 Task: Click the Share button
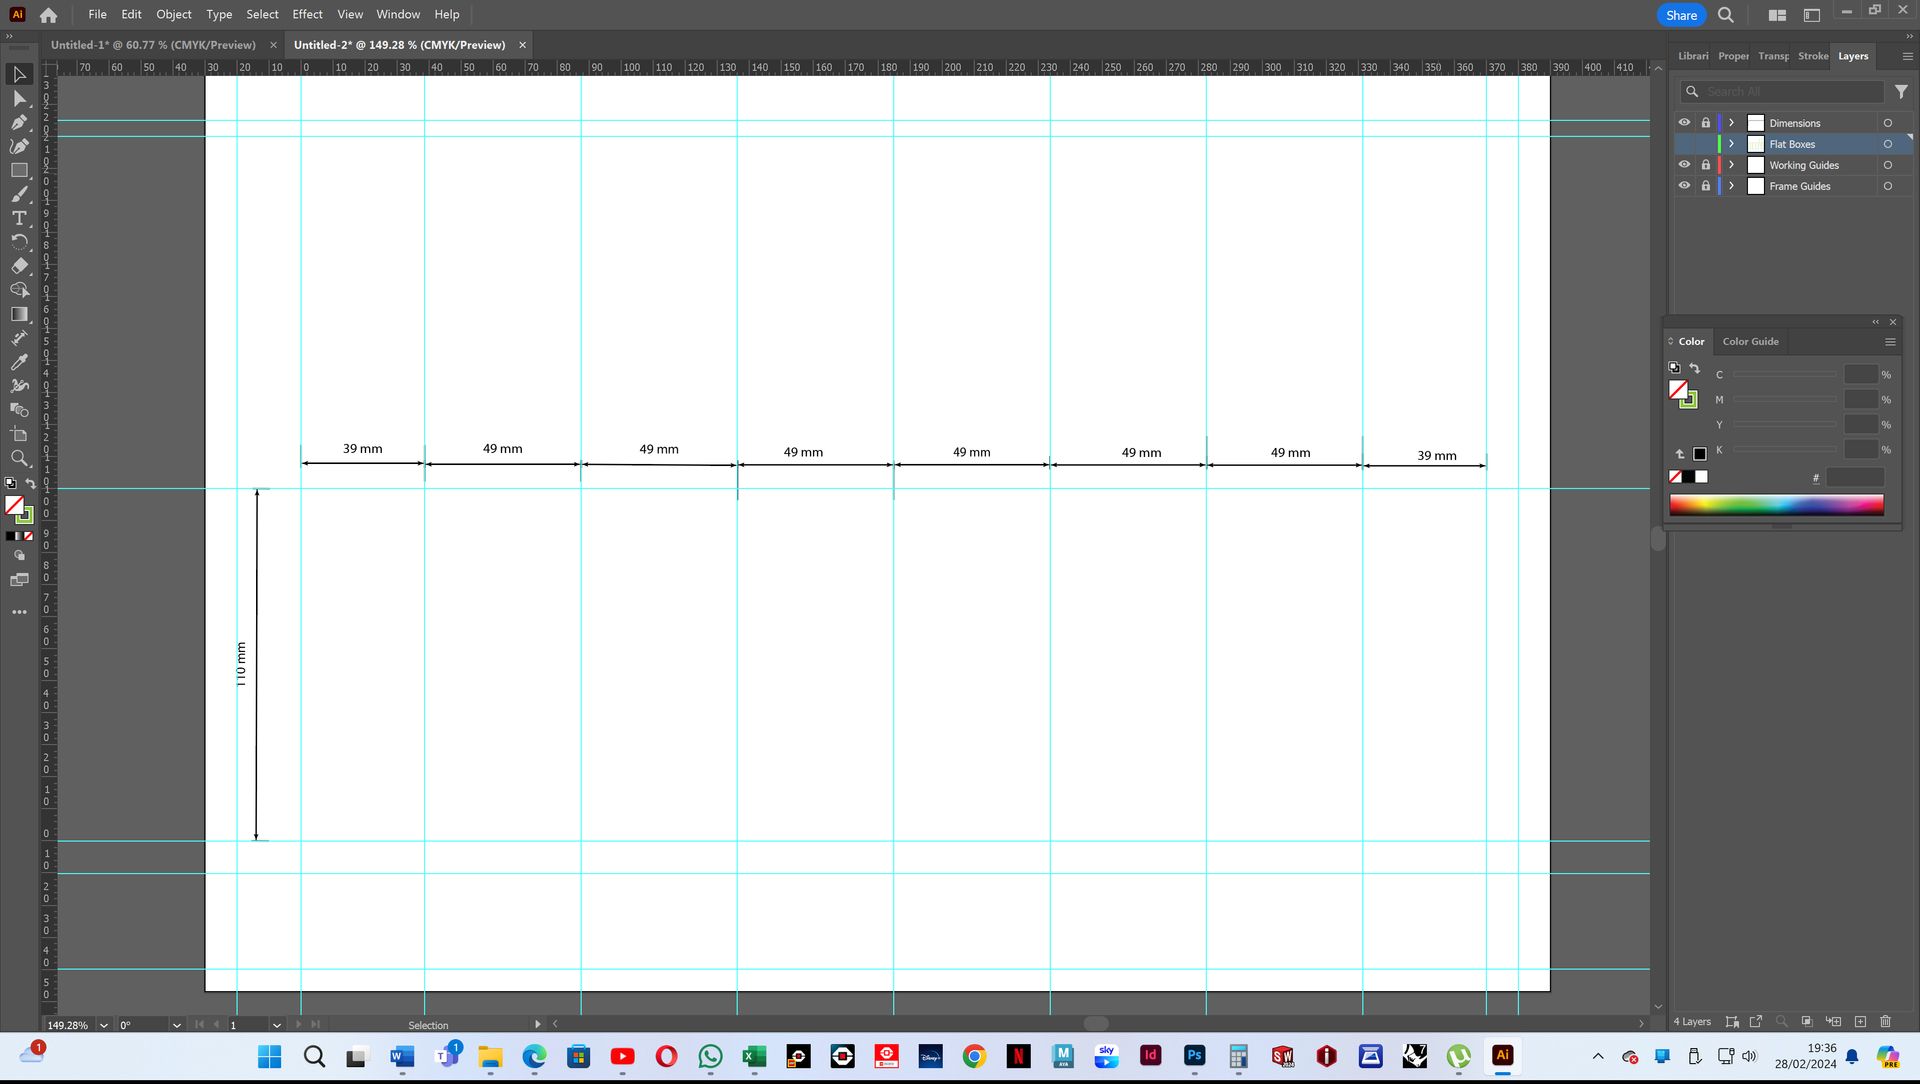1681,15
